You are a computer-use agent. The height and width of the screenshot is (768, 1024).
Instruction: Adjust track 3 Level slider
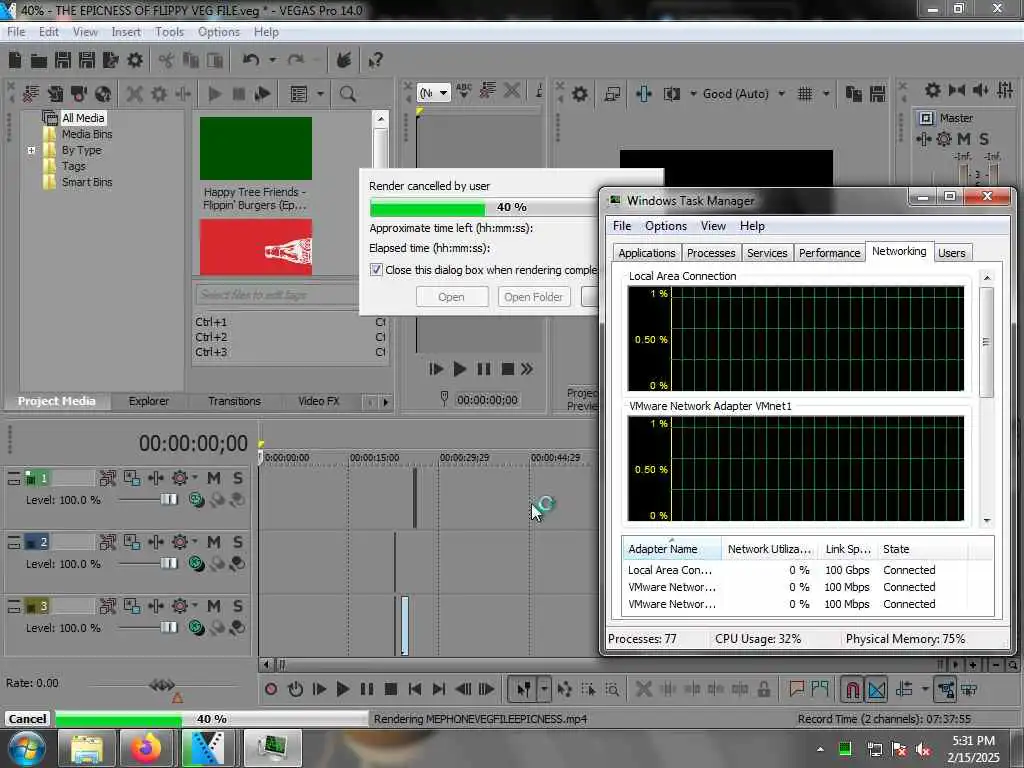click(168, 628)
